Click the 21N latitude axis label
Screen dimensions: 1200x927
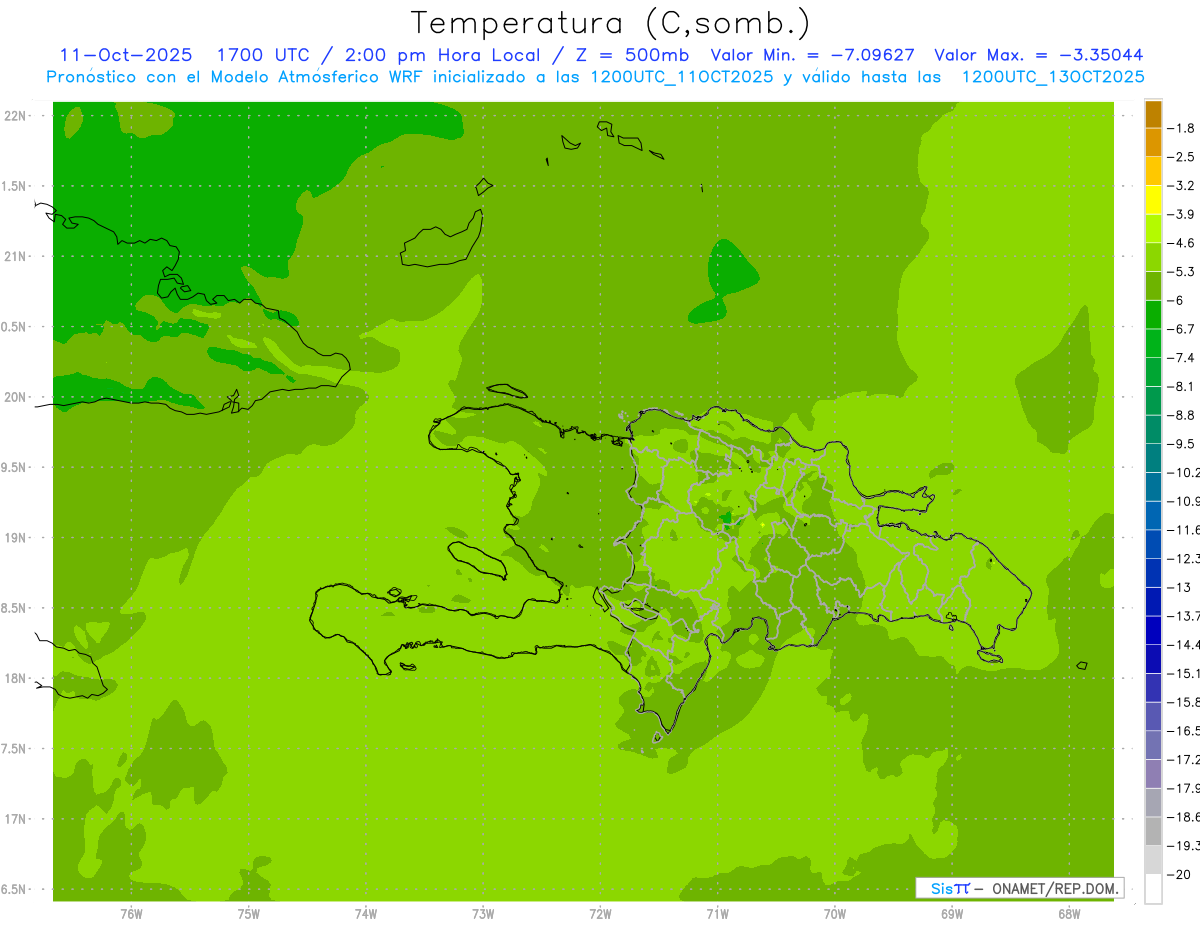tap(16, 256)
